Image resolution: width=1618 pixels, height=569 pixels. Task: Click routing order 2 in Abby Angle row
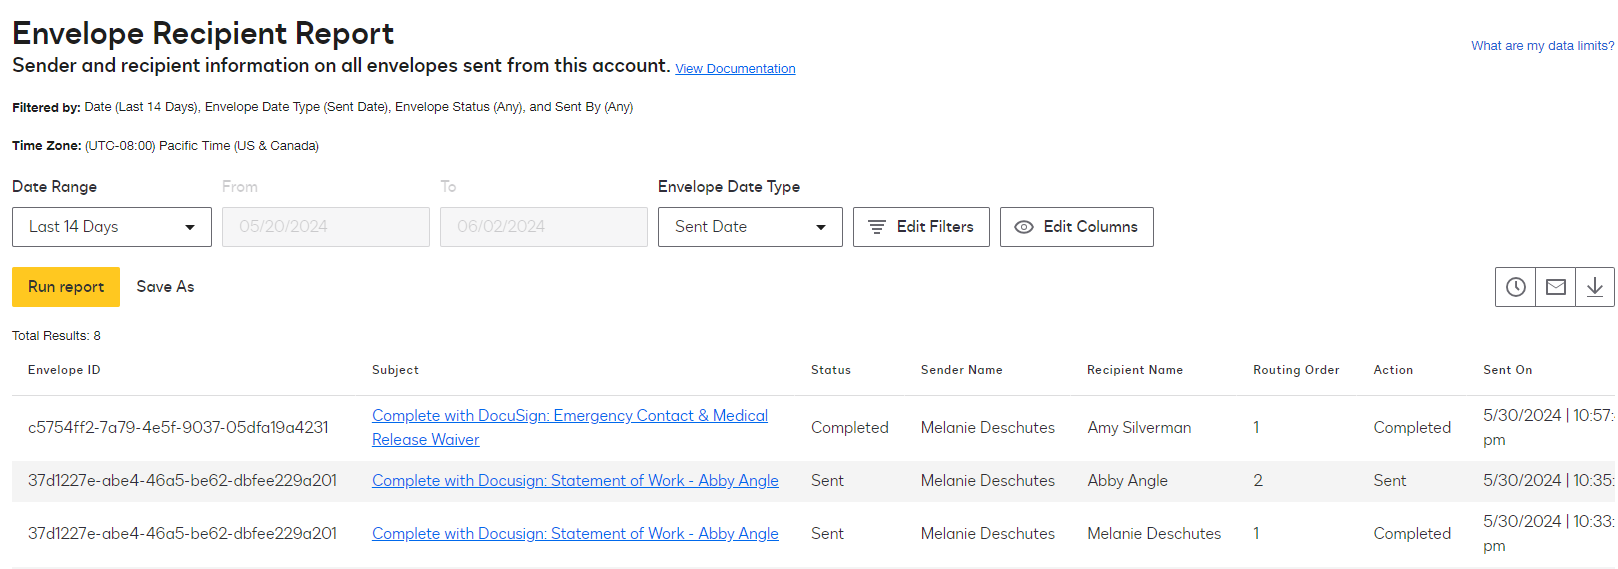[1258, 481]
